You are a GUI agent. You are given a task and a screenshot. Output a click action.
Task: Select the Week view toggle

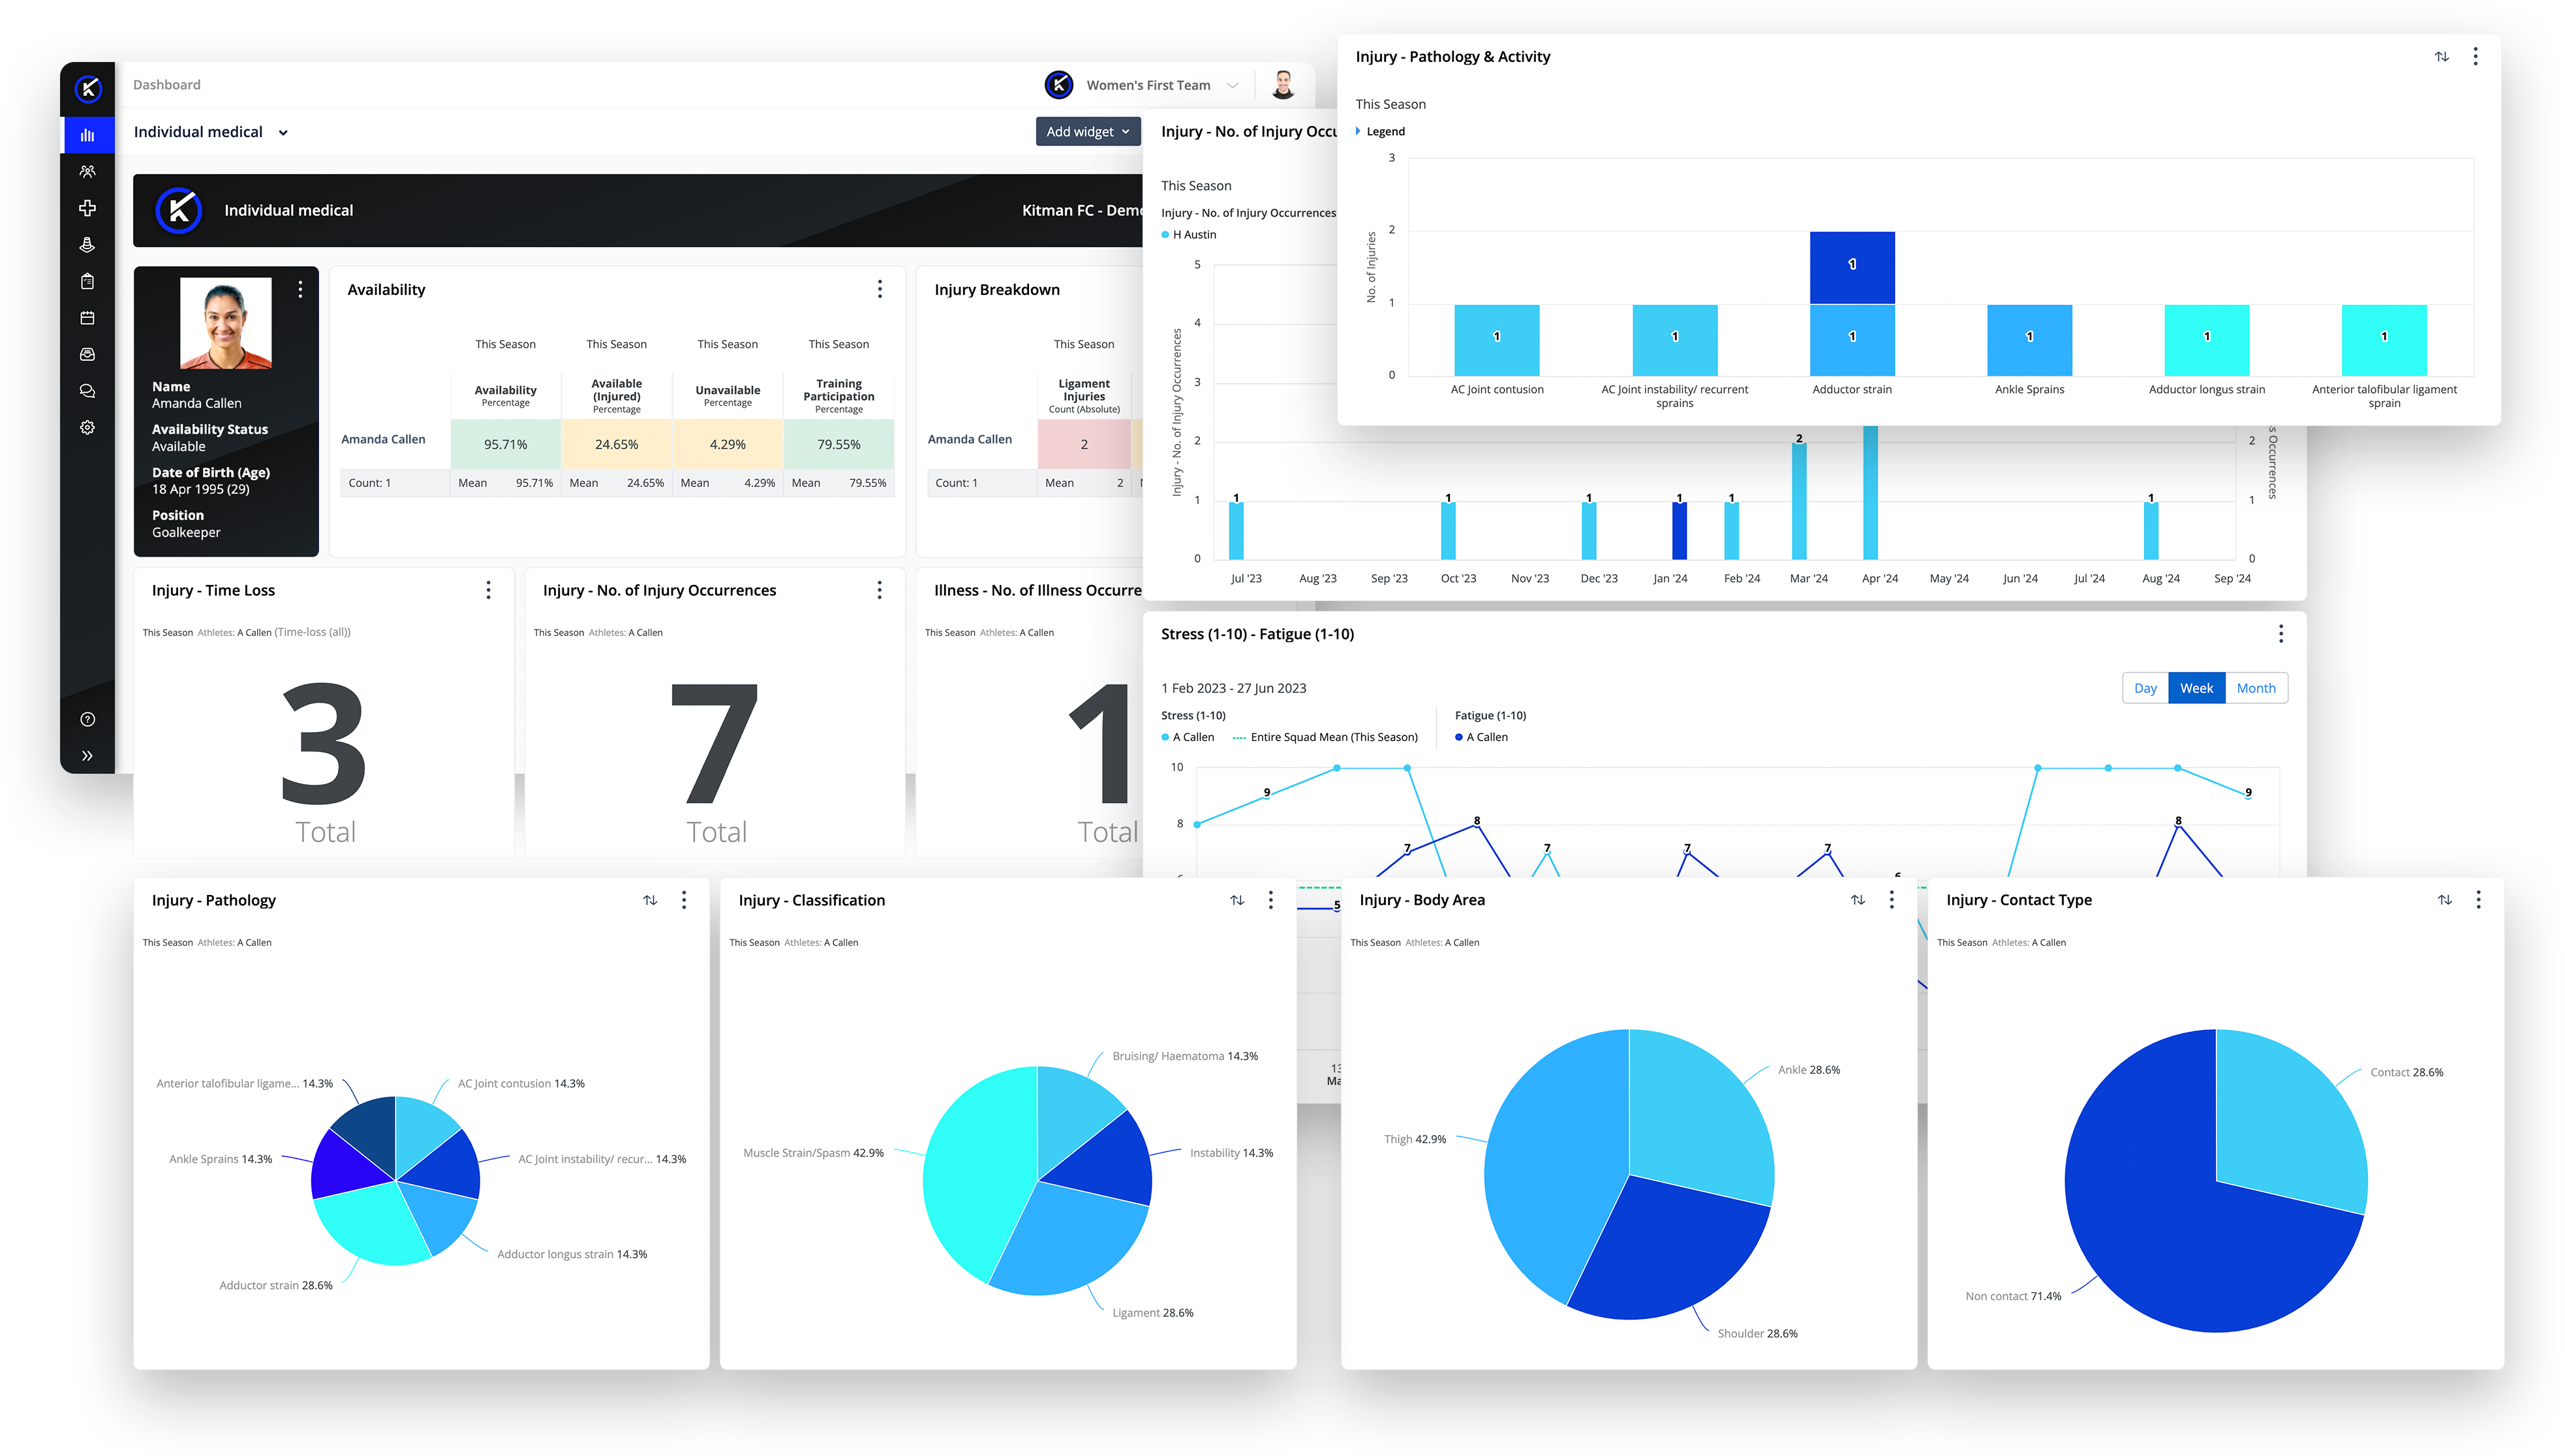click(2196, 688)
